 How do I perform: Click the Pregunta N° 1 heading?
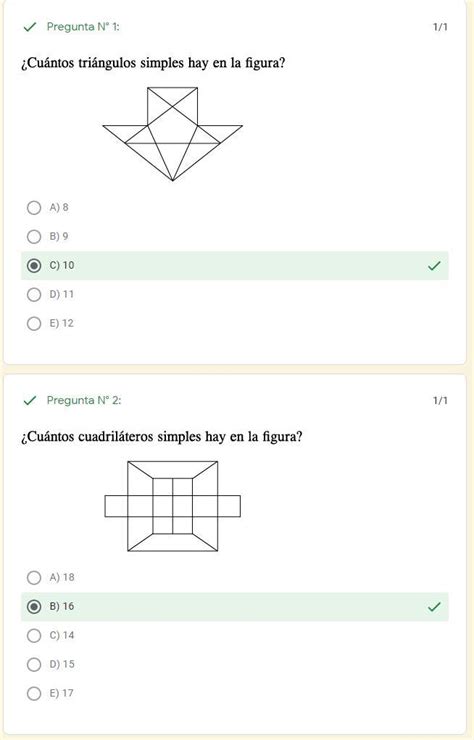[x=83, y=27]
